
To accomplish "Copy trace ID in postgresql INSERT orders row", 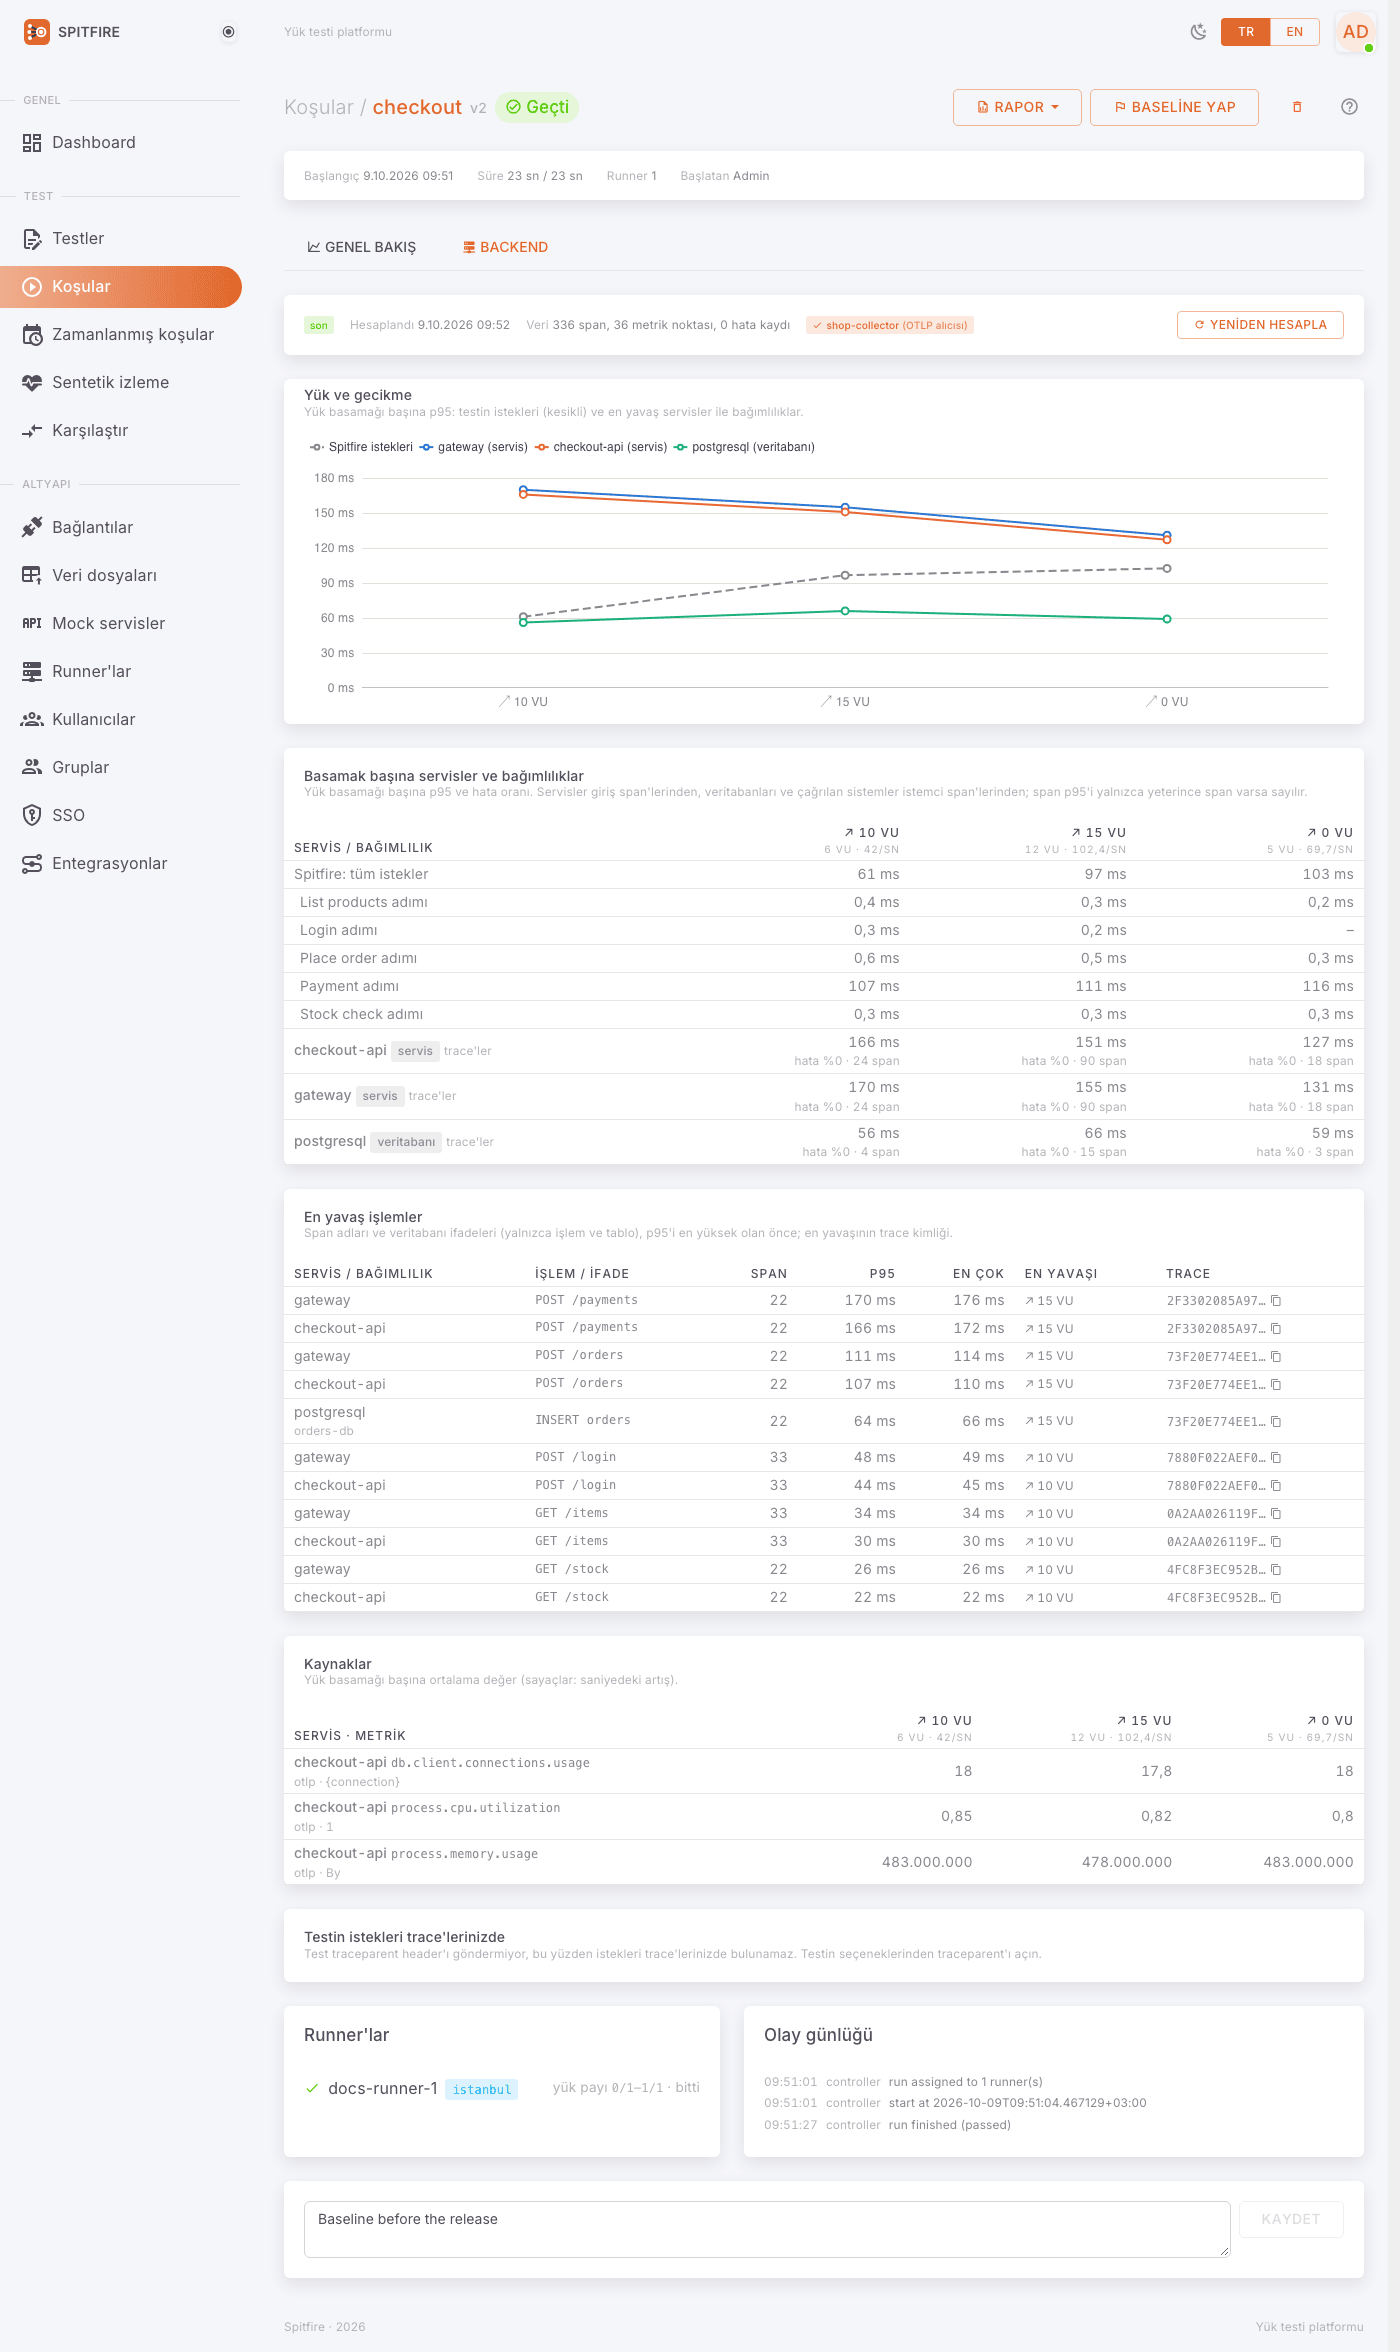I will tap(1276, 1422).
